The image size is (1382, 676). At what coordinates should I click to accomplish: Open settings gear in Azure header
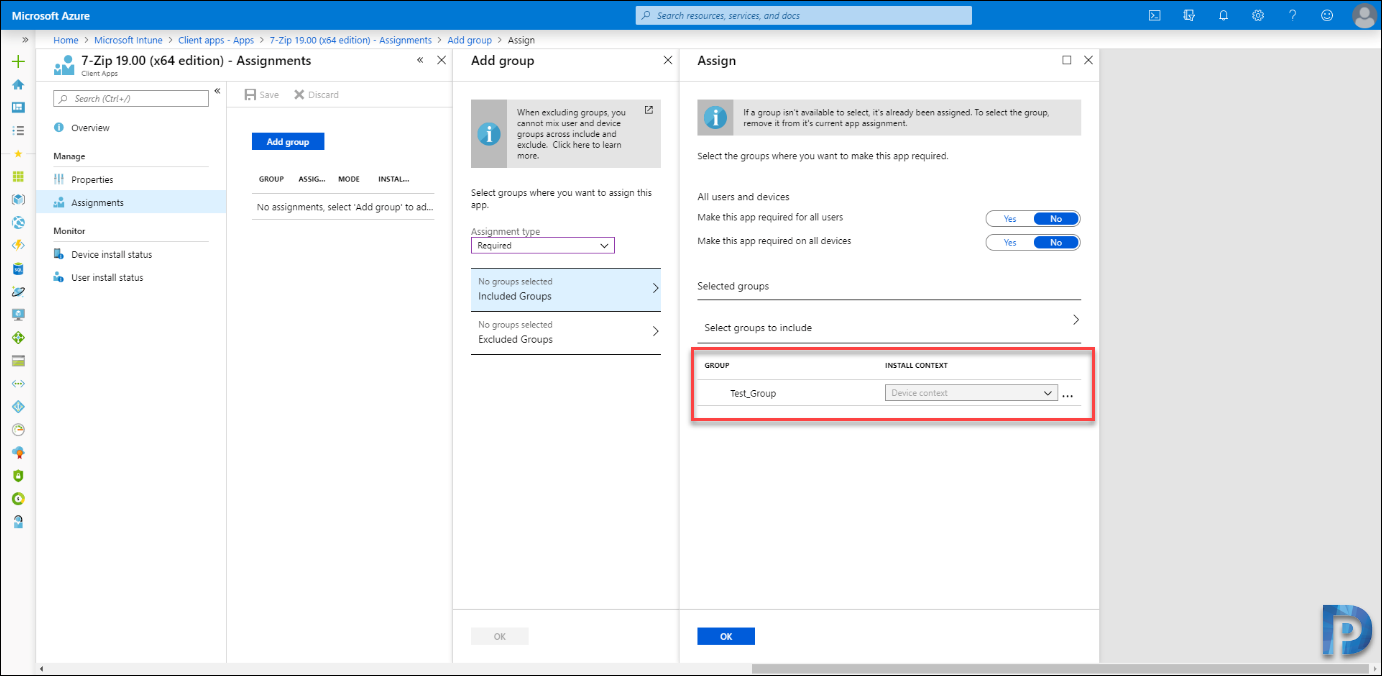(1258, 15)
